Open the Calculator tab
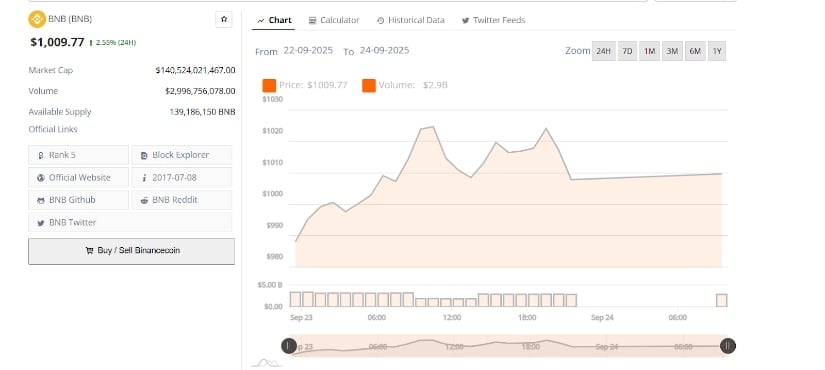 (334, 20)
